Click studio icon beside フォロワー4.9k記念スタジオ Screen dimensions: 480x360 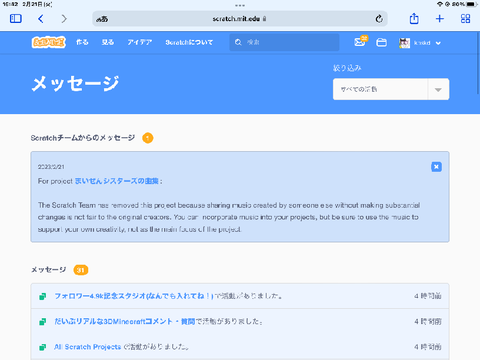coord(43,296)
